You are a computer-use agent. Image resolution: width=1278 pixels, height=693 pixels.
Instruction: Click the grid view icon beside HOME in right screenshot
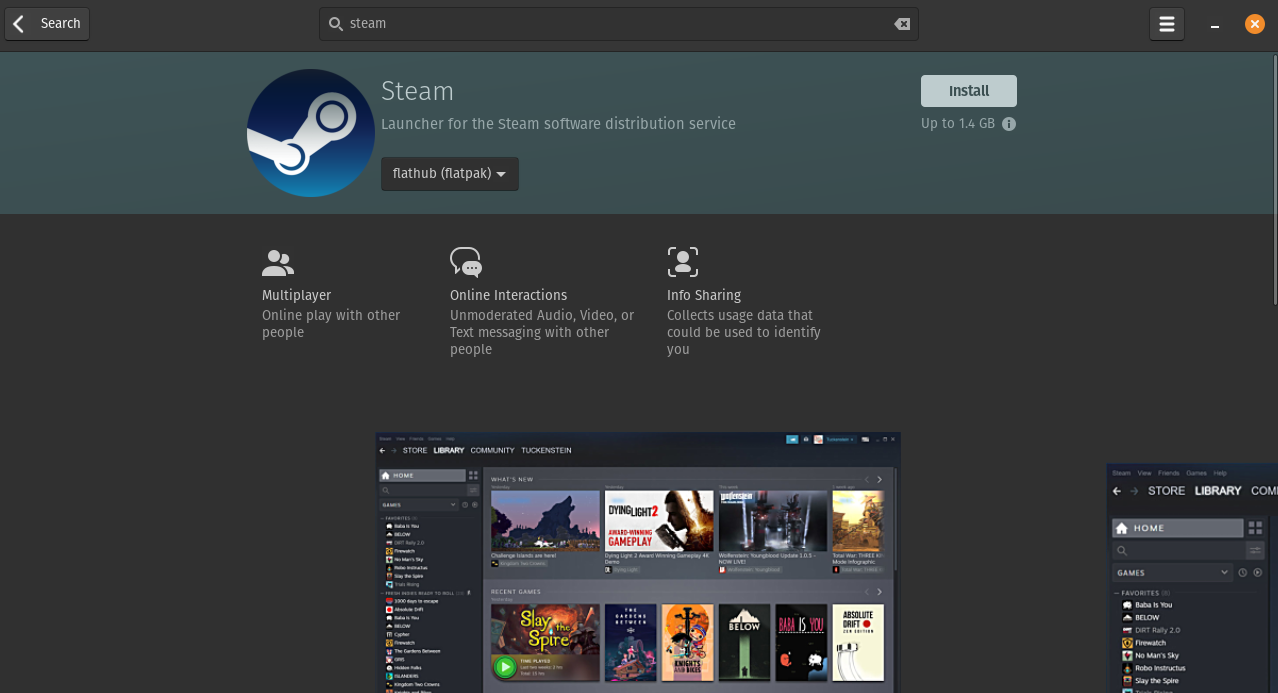(1255, 528)
